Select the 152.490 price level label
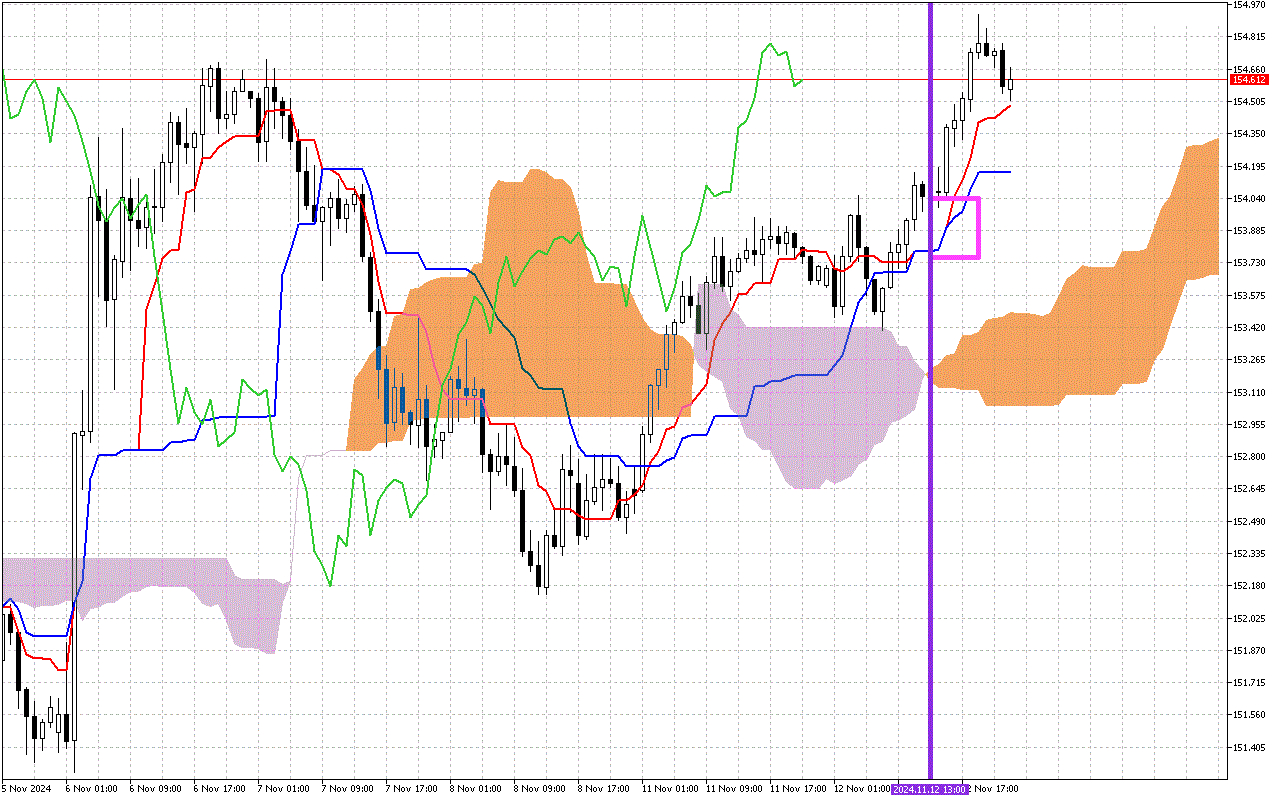 pos(1249,522)
